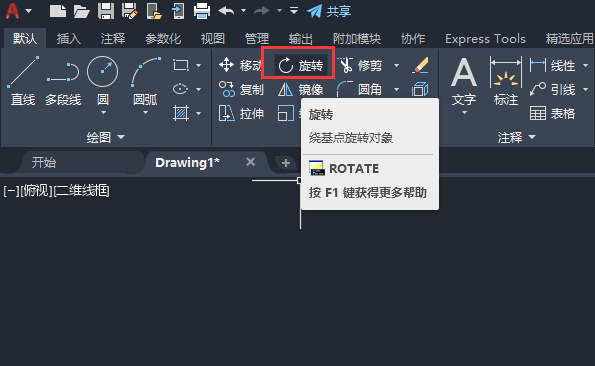The width and height of the screenshot is (595, 366).
Task: Open the 参数化 ribbon tab
Action: [x=163, y=38]
